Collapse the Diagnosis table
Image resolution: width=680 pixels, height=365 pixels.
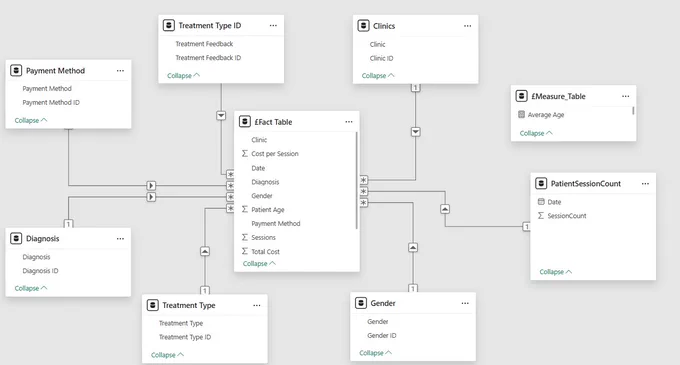31,288
